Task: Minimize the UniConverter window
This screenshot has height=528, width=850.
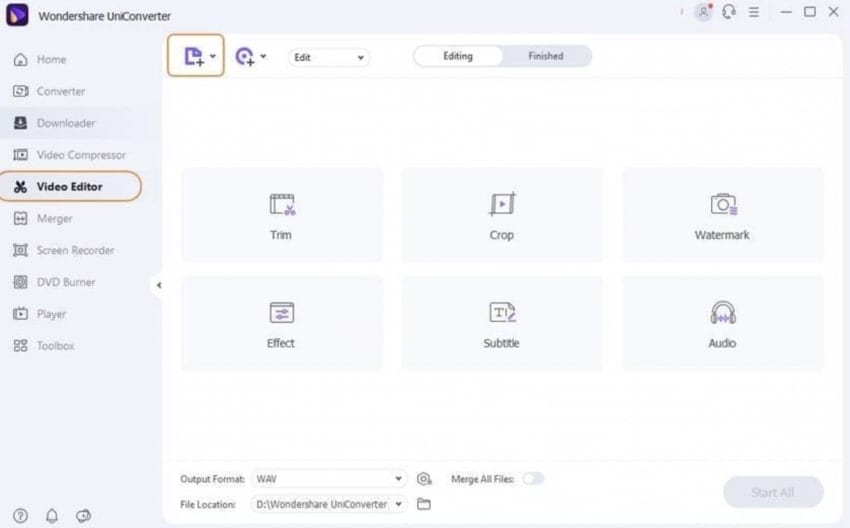Action: 786,12
